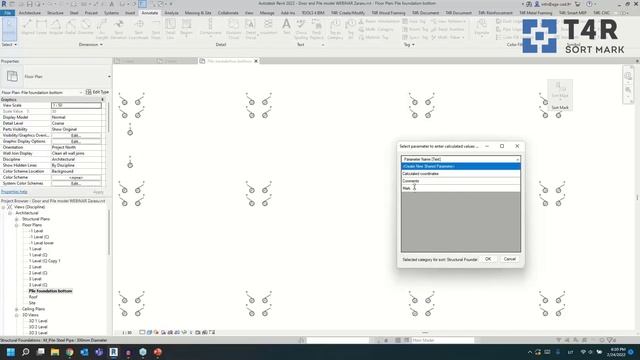Viewport: 640px width, 360px height.
Task: Click OK in the parameter dialog
Action: point(488,259)
